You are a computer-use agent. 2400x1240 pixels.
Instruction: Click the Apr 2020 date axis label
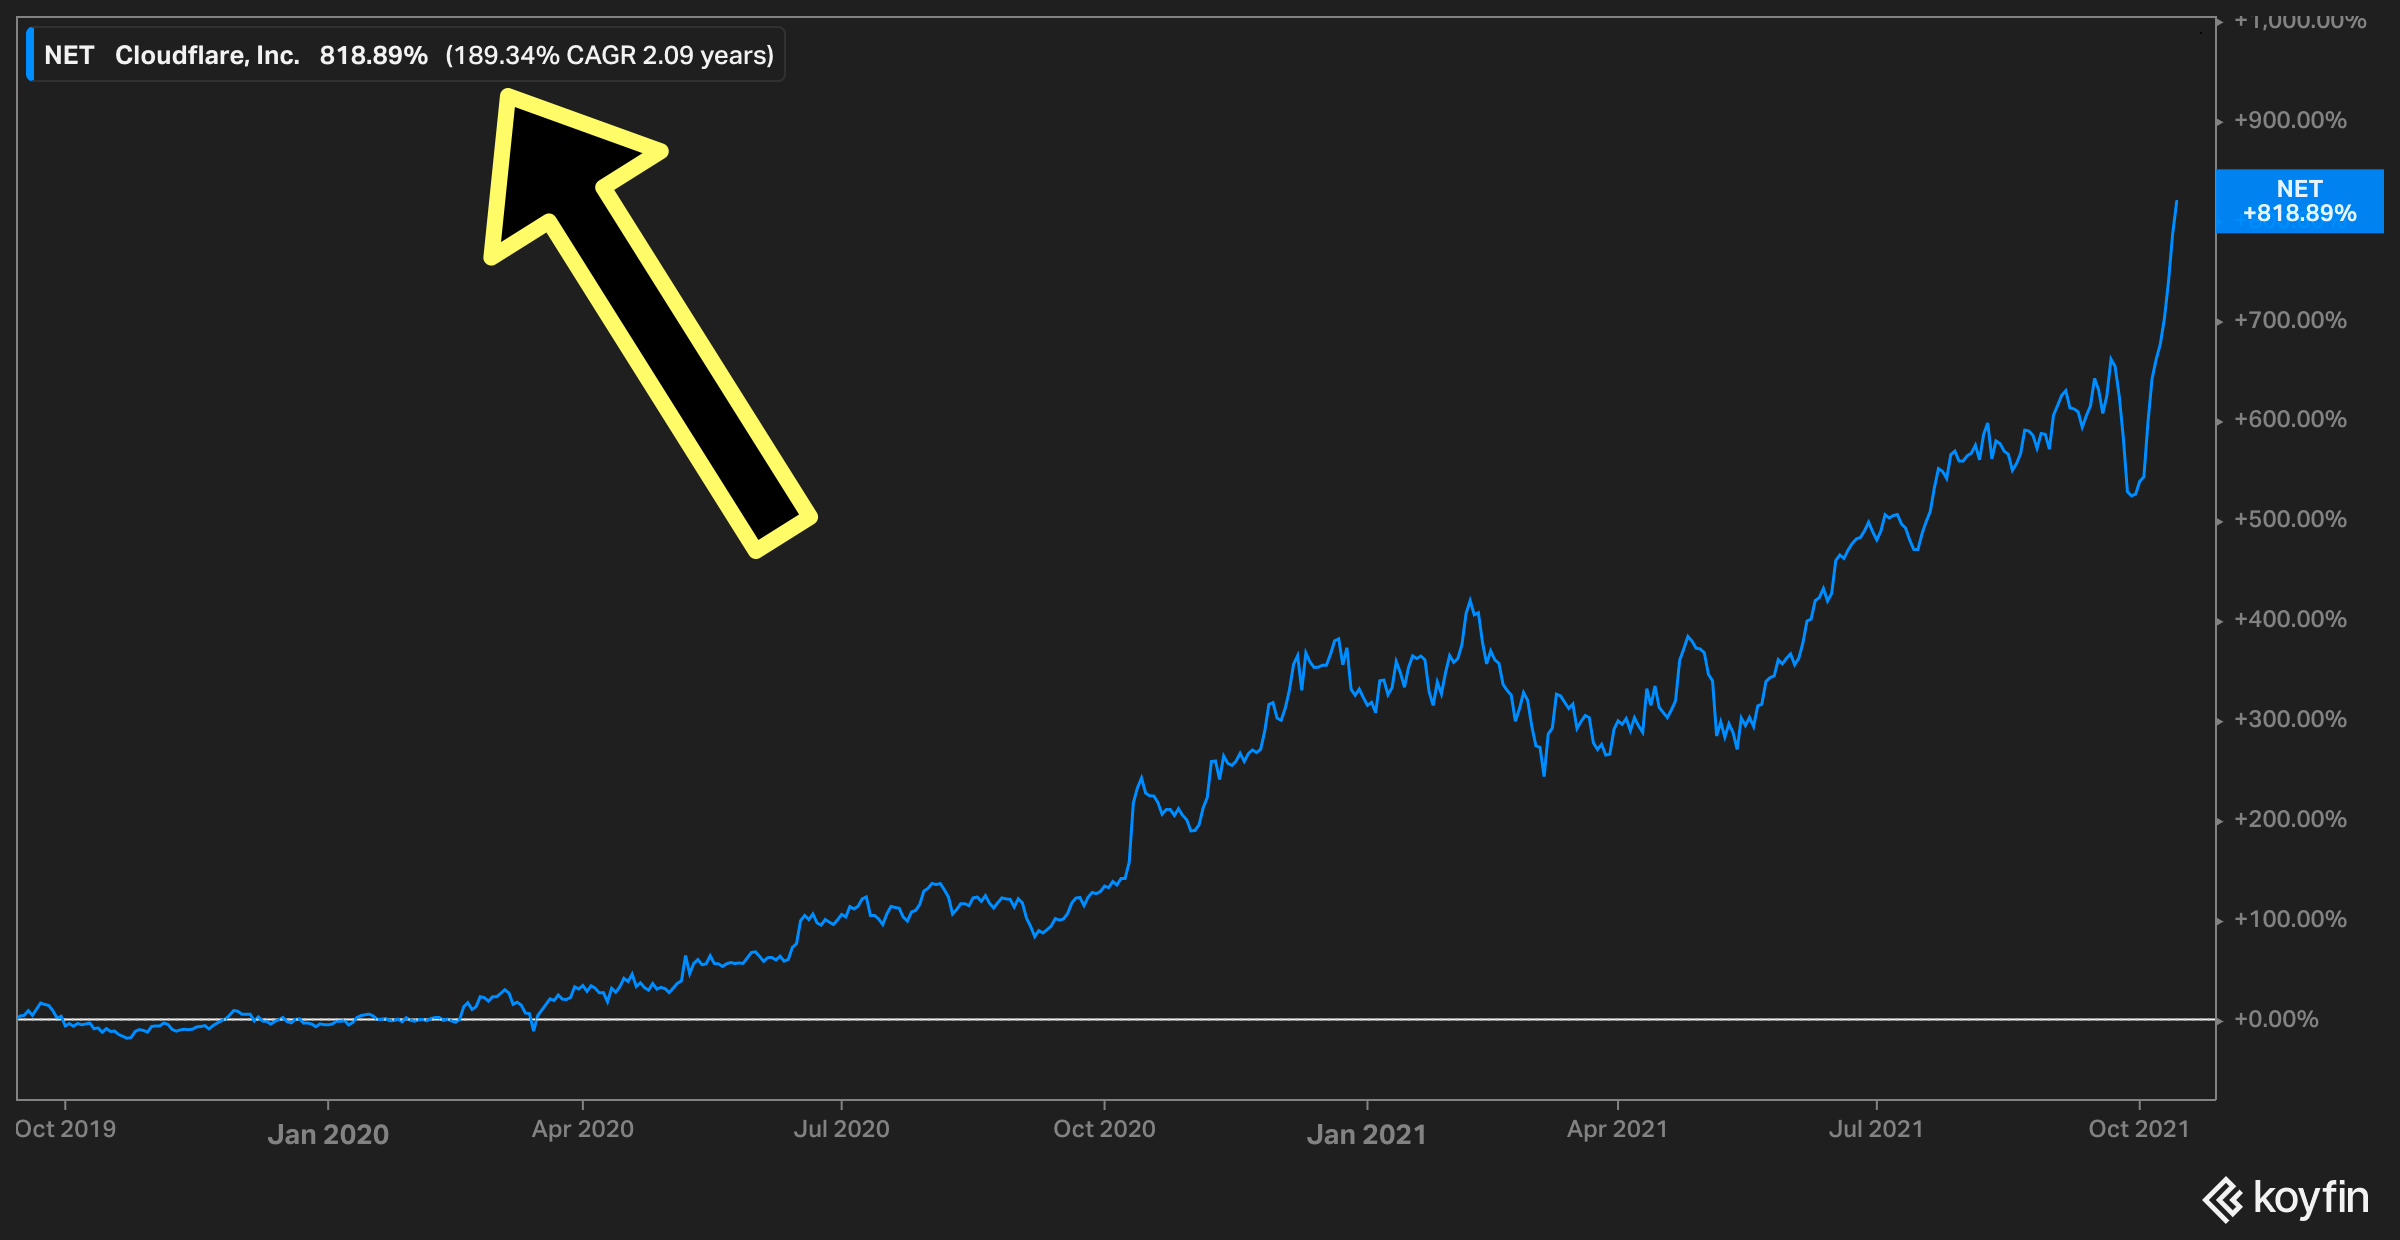tap(582, 1129)
